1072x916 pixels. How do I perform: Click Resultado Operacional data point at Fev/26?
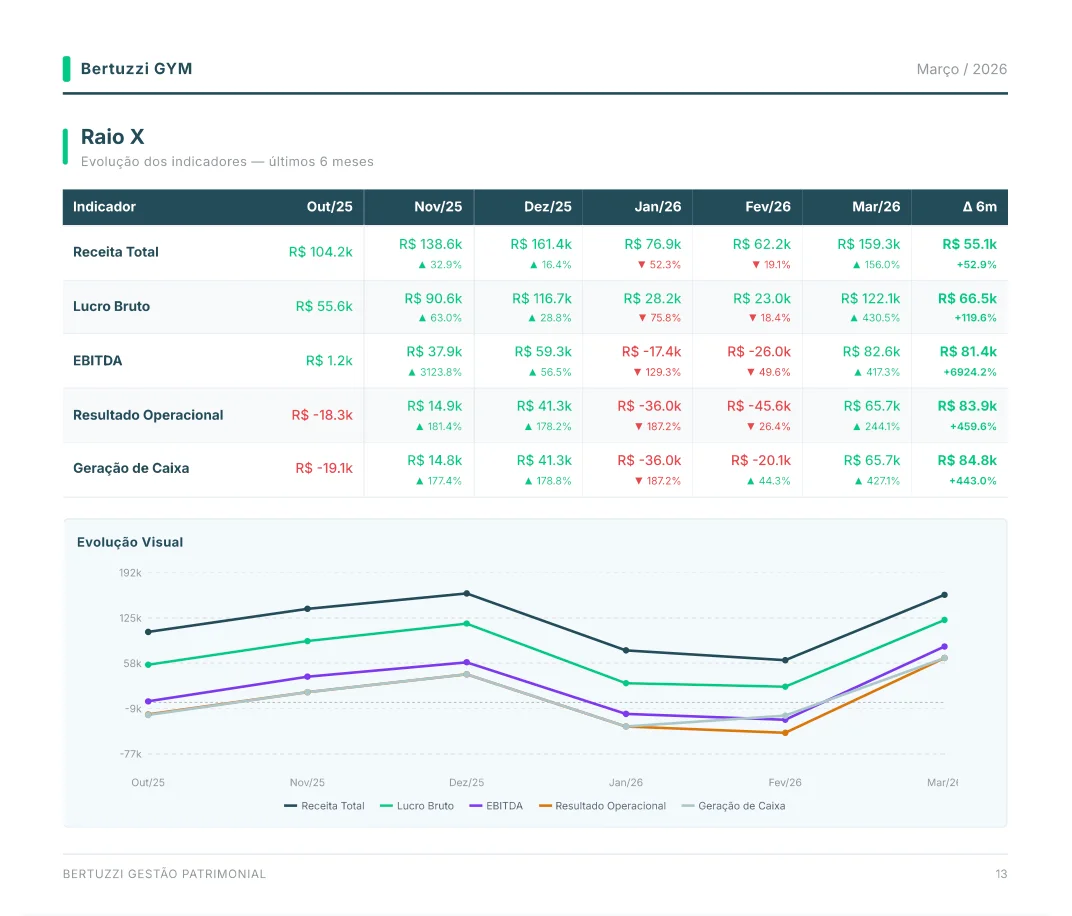pos(785,733)
